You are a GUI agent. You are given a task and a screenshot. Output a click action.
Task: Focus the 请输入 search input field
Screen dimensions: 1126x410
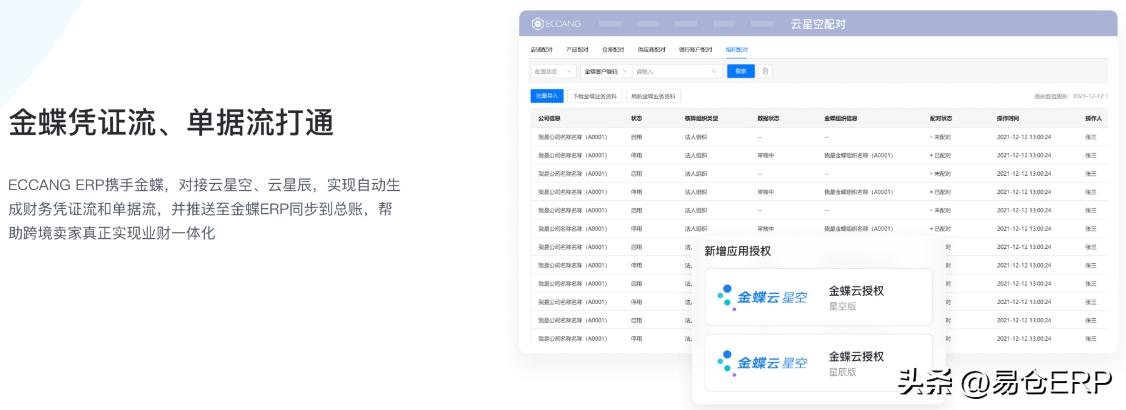pyautogui.click(x=677, y=71)
